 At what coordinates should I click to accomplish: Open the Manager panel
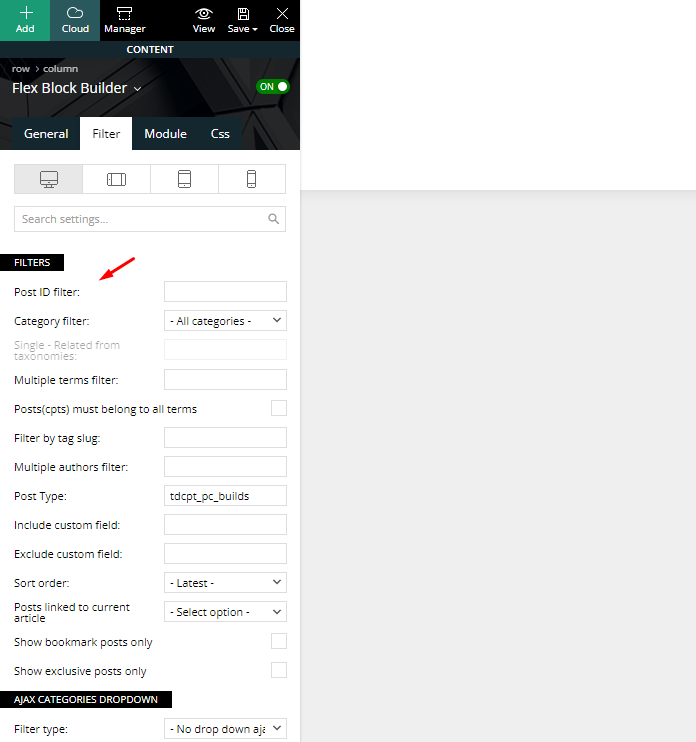[124, 20]
